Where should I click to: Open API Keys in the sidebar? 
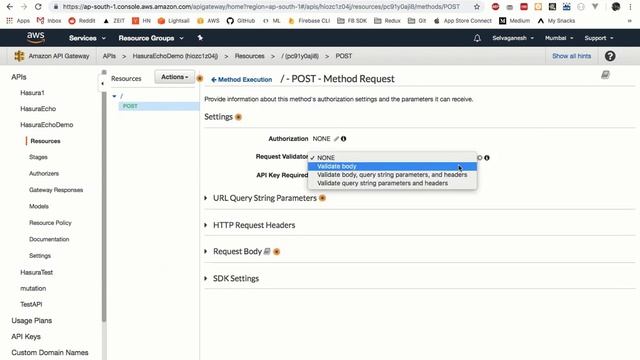(26, 336)
